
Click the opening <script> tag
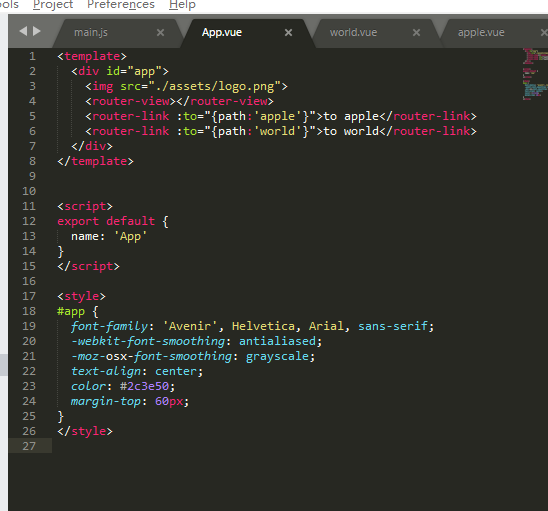85,206
